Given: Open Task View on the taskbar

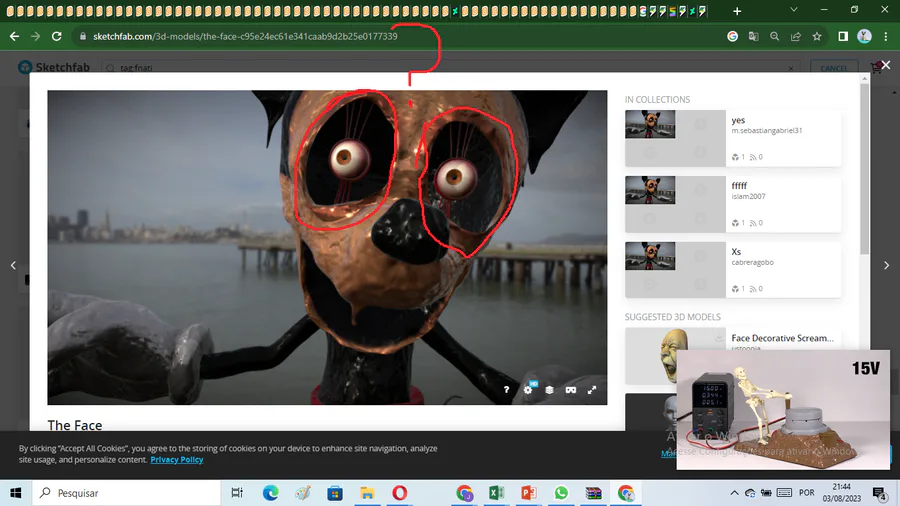Looking at the screenshot, I should (236, 493).
